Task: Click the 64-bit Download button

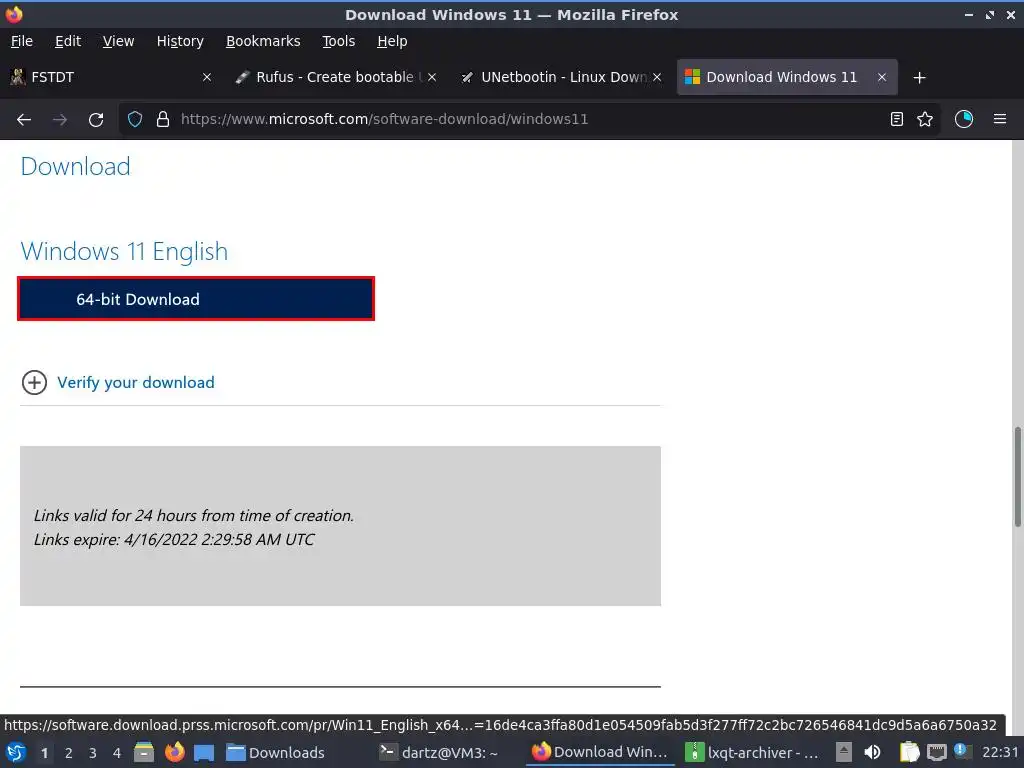Action: 196,299
